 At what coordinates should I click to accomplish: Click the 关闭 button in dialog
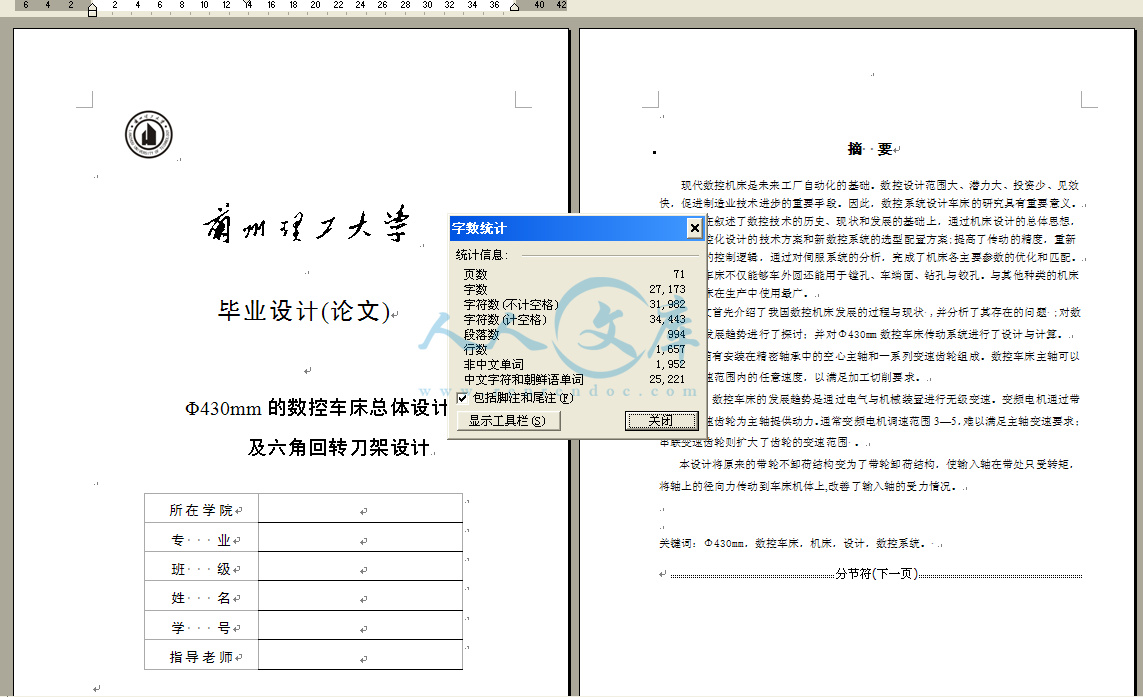(661, 421)
